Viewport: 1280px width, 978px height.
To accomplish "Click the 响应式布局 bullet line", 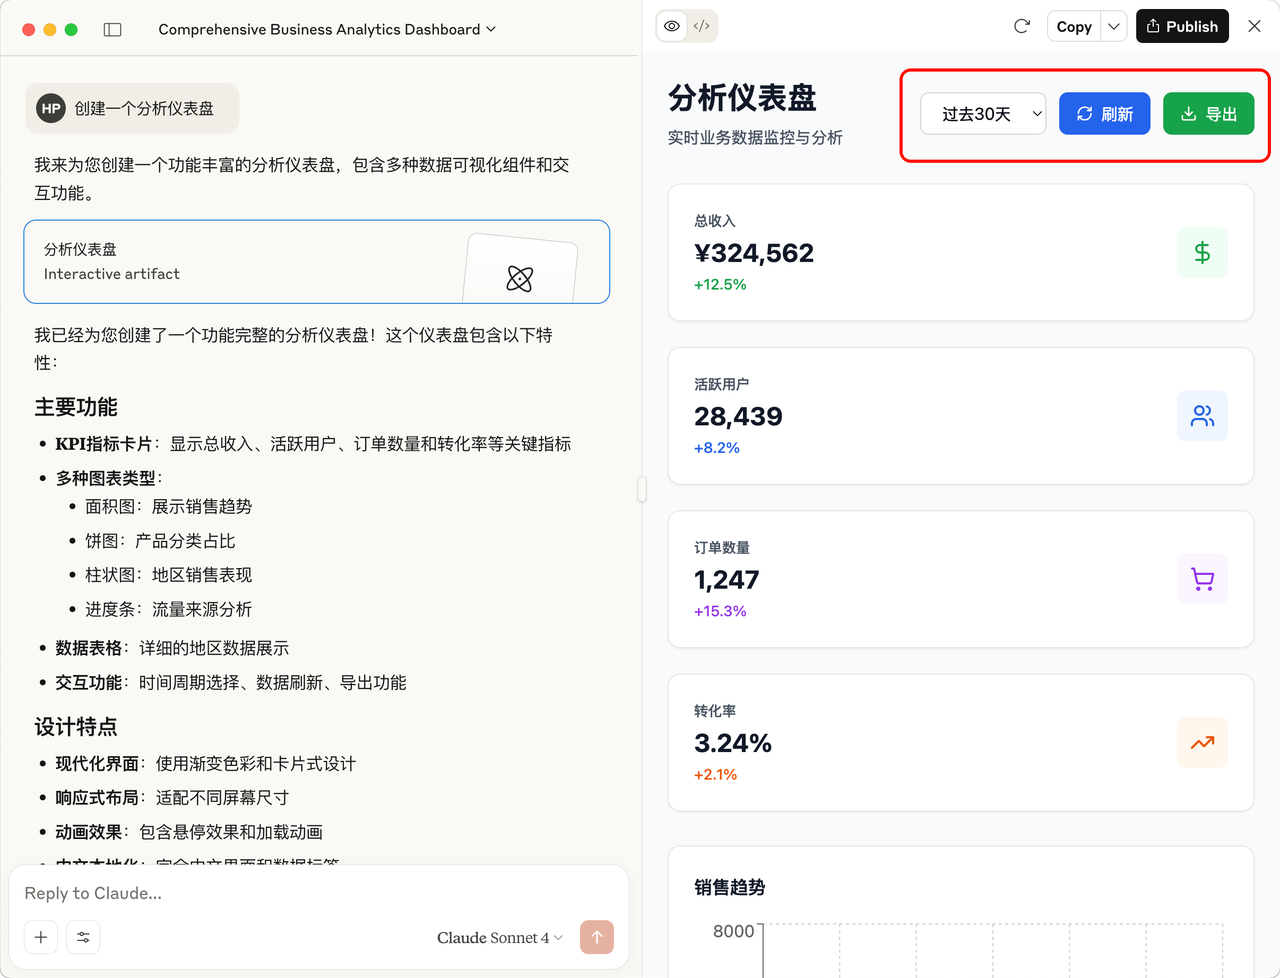I will click(172, 798).
